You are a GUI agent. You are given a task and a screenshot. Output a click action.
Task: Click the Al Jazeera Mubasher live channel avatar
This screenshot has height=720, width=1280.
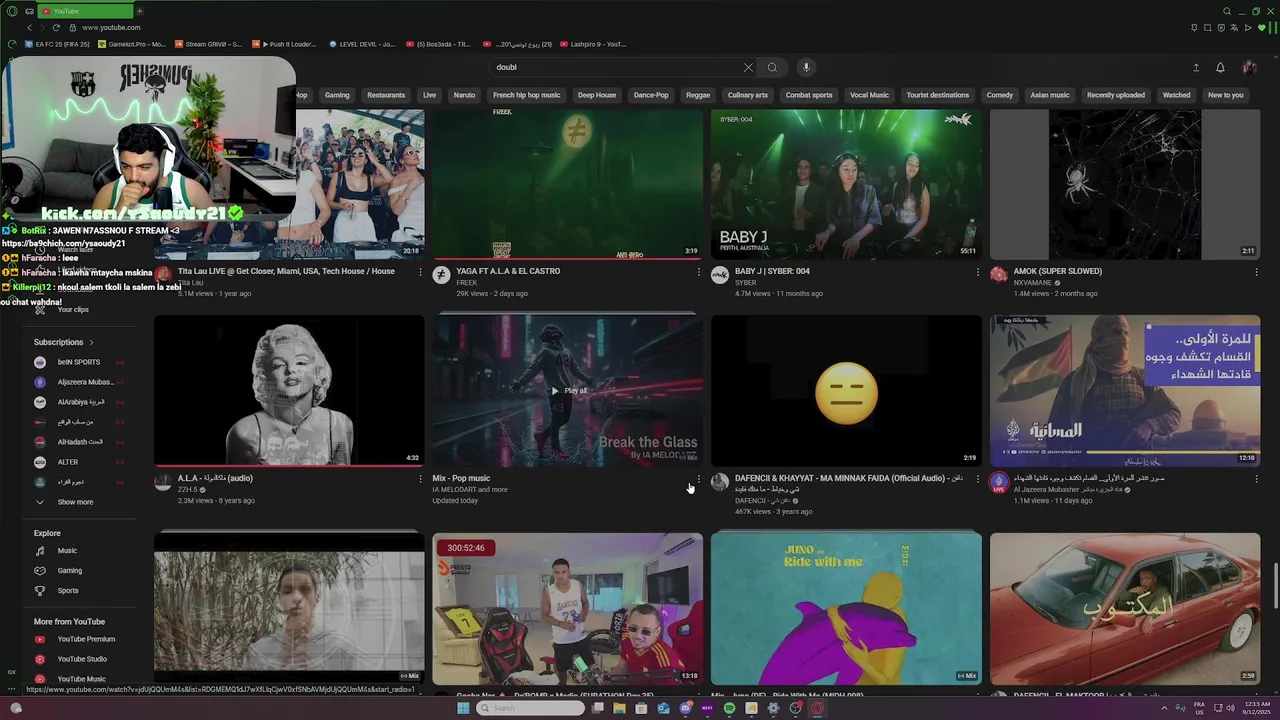[998, 483]
